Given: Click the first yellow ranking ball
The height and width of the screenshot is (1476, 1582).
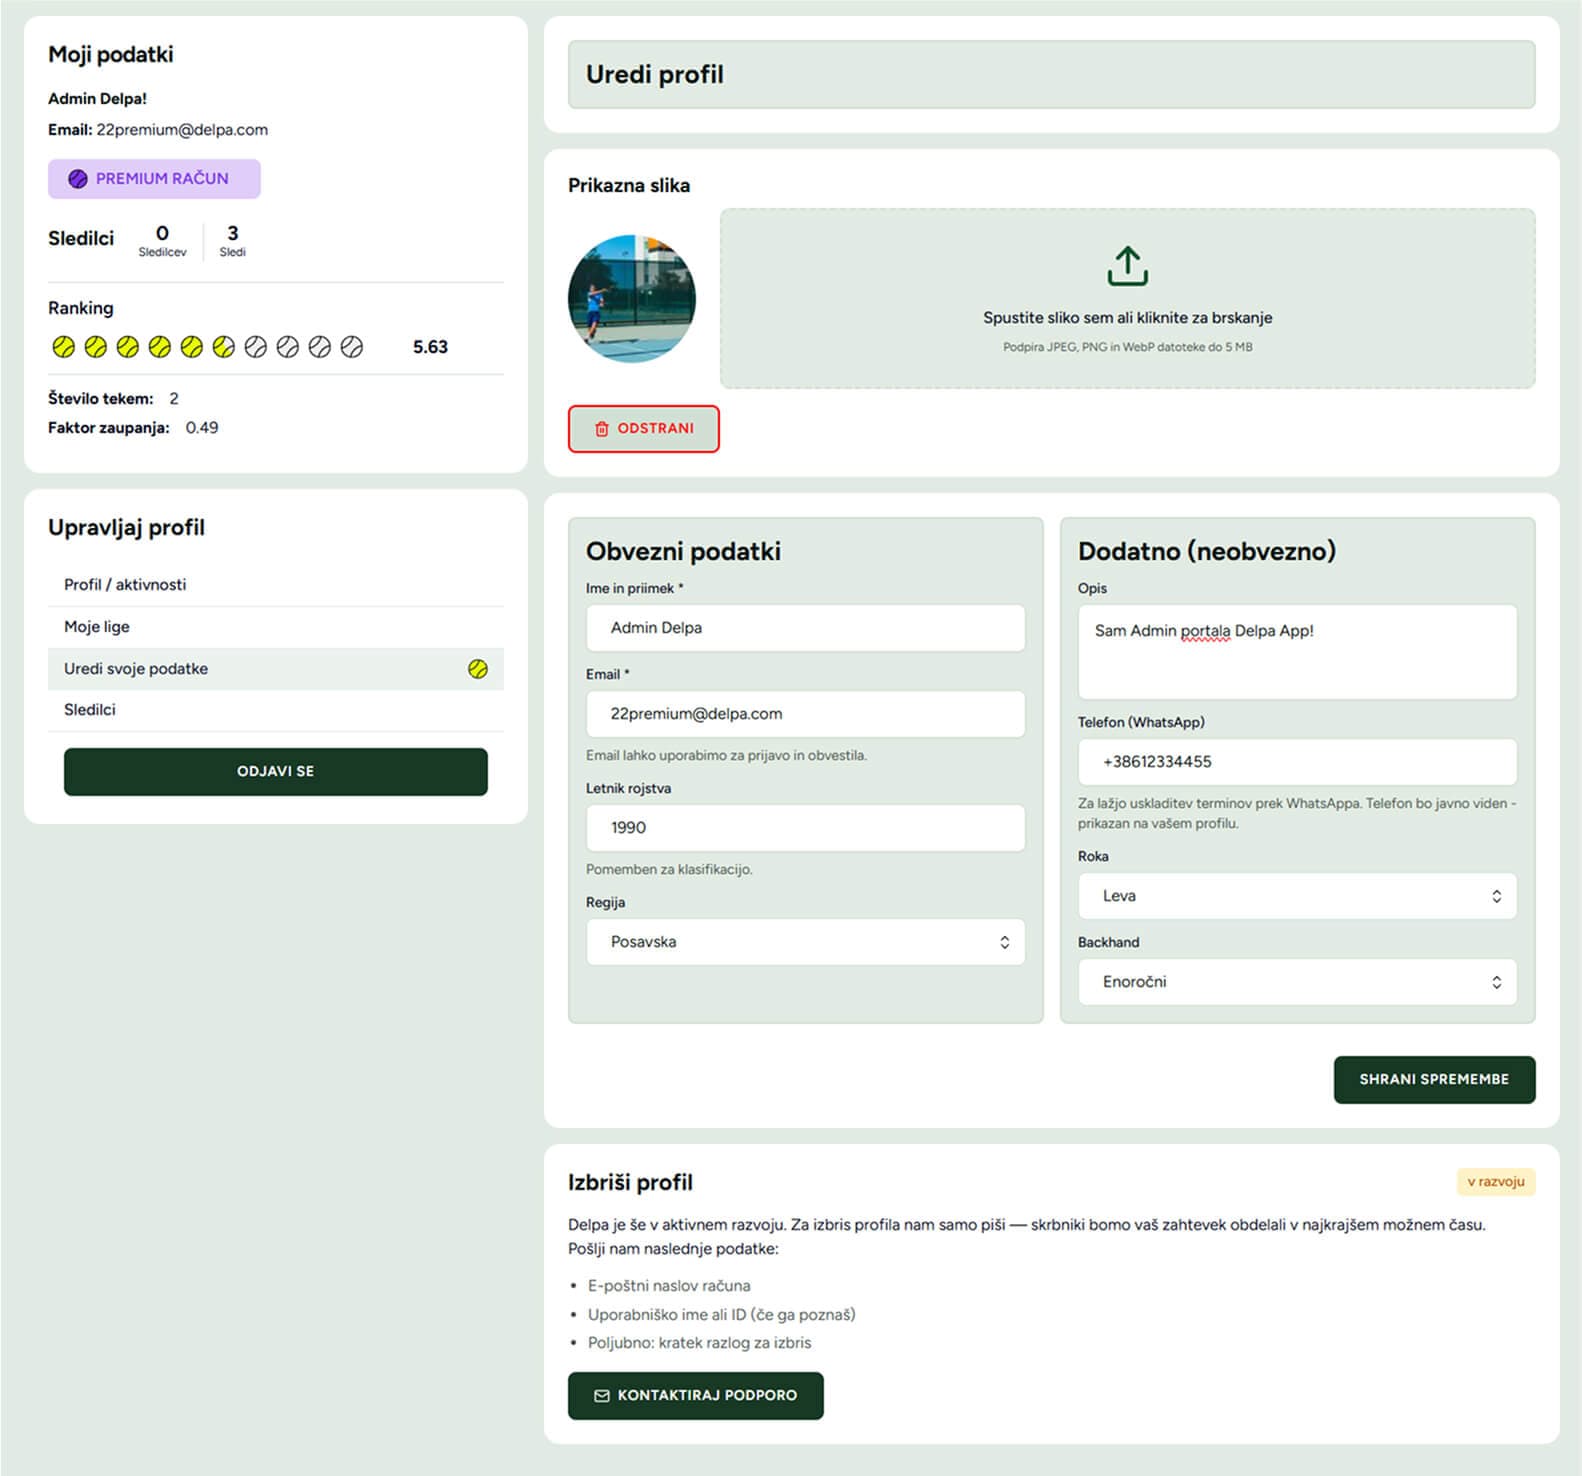Looking at the screenshot, I should pyautogui.click(x=64, y=347).
